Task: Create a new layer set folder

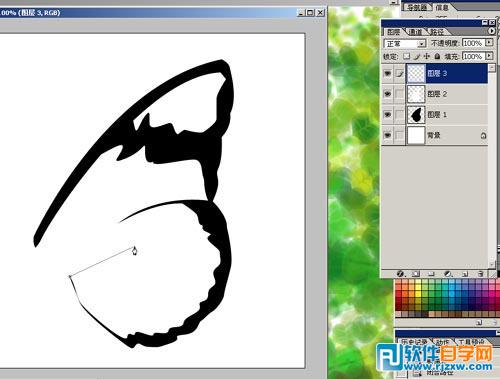Action: 431,274
